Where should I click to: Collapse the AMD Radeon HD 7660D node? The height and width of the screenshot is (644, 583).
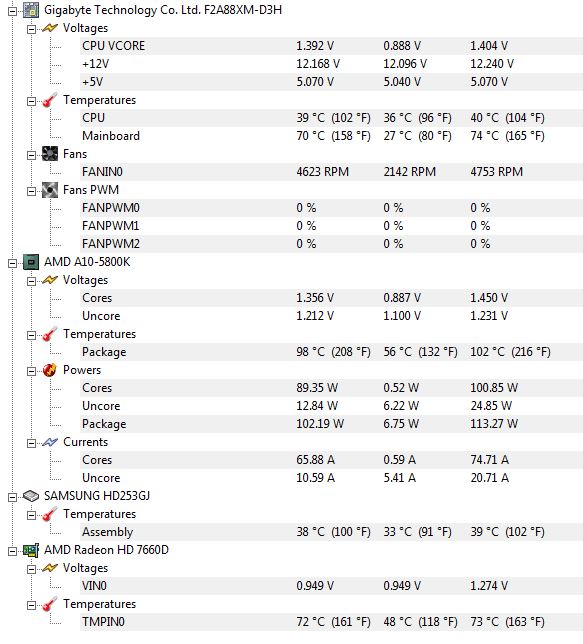click(x=13, y=551)
